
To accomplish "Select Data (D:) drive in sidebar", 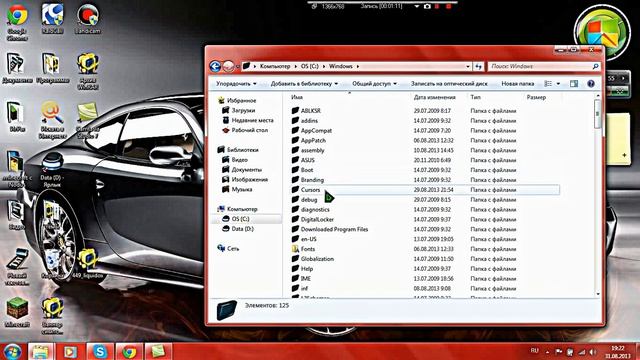I will click(x=242, y=229).
